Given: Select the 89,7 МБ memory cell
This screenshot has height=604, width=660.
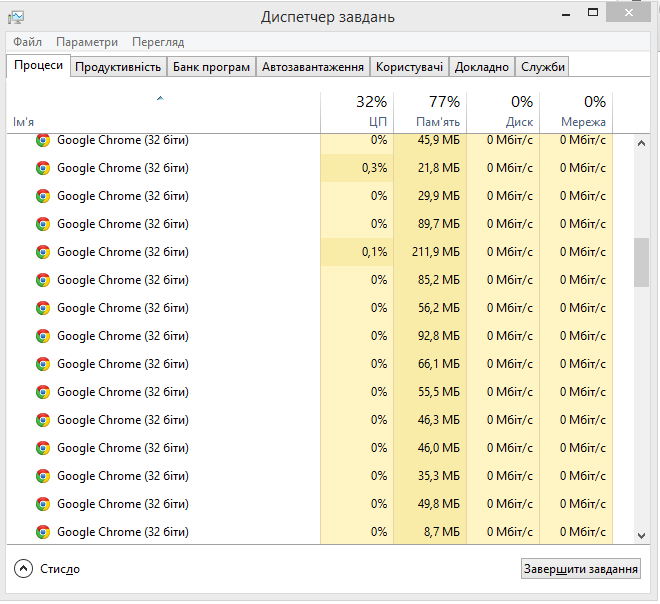Looking at the screenshot, I should [x=430, y=224].
